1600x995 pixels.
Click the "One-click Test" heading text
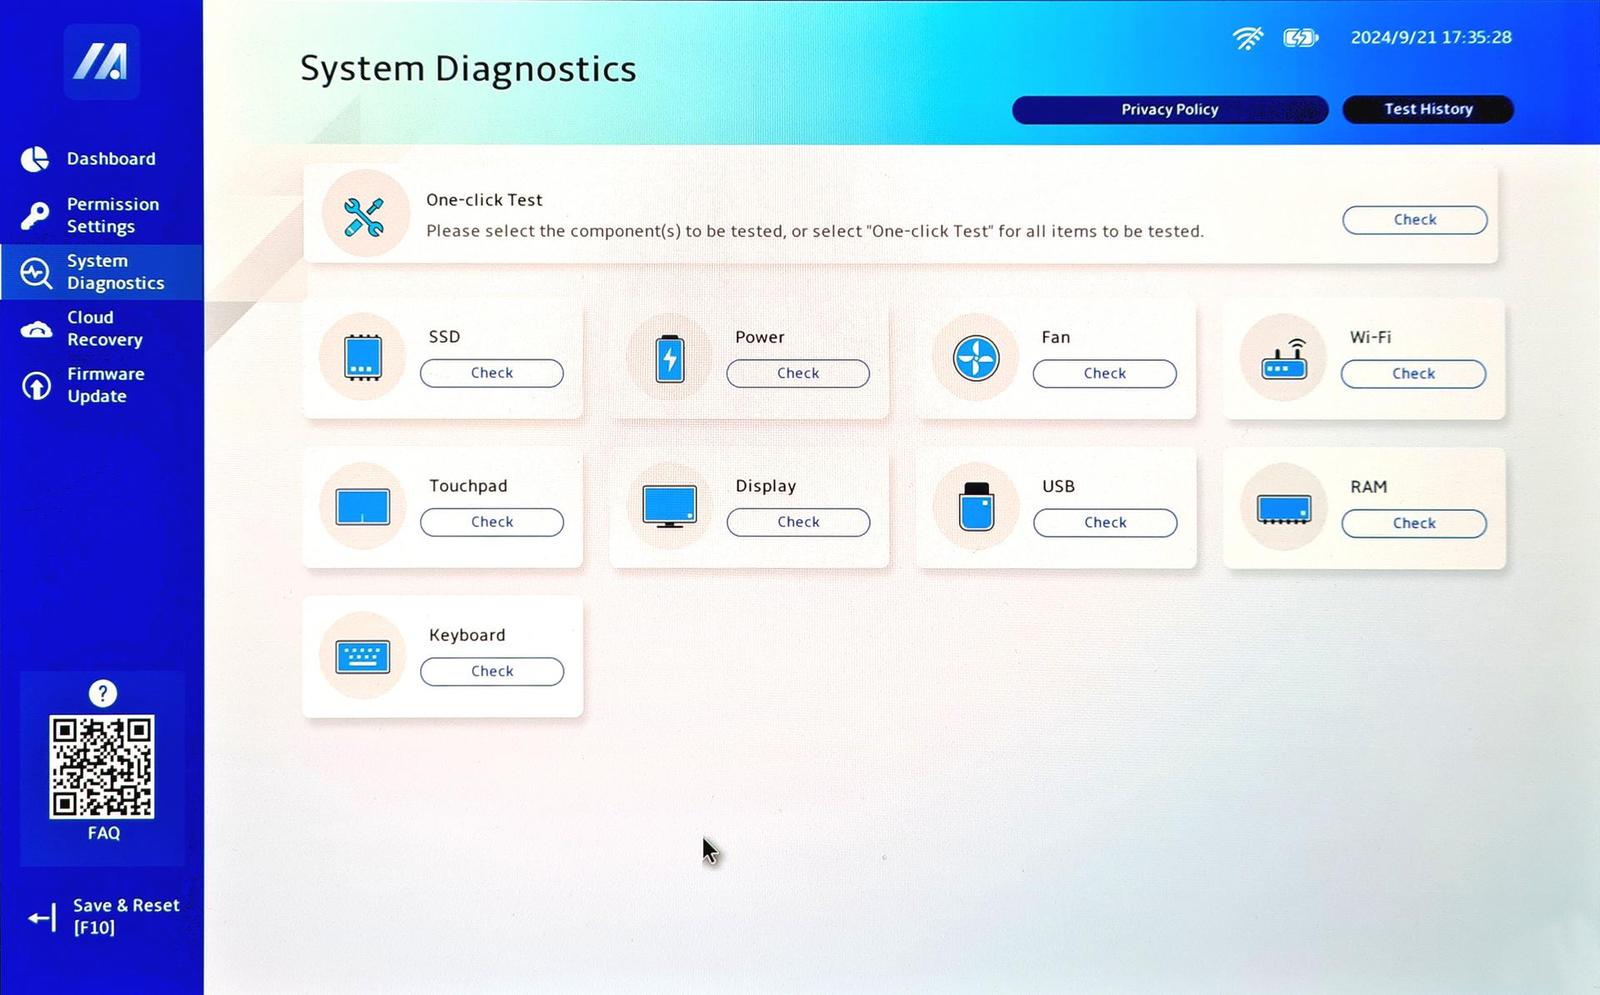(x=484, y=200)
